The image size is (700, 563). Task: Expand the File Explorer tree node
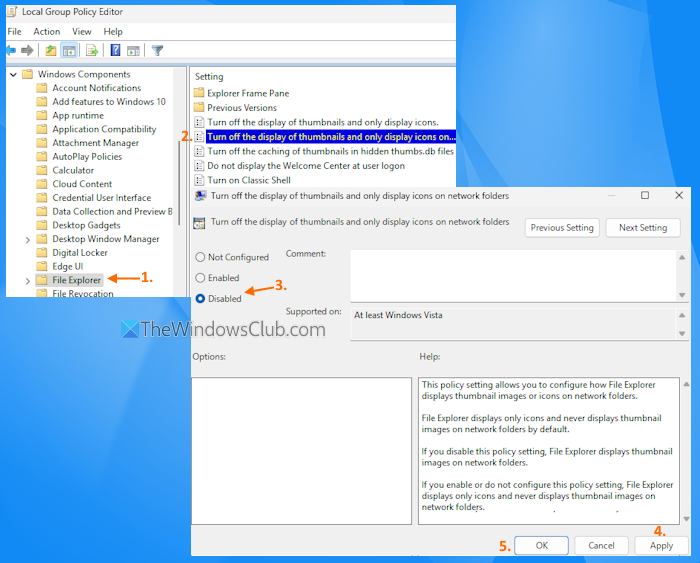click(x=28, y=281)
